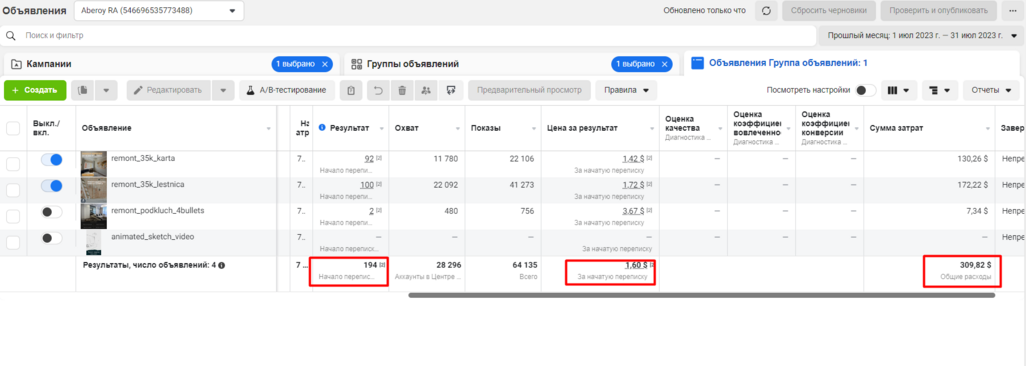Open the breakdown icon menu
The height and width of the screenshot is (366, 1026).
coord(940,90)
